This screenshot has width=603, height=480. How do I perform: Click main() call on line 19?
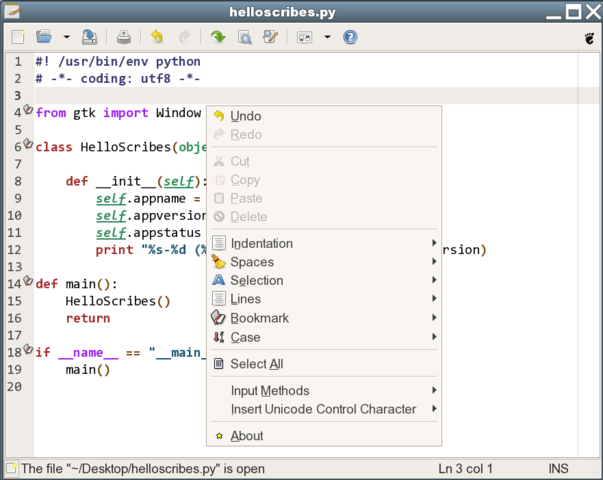coord(88,370)
